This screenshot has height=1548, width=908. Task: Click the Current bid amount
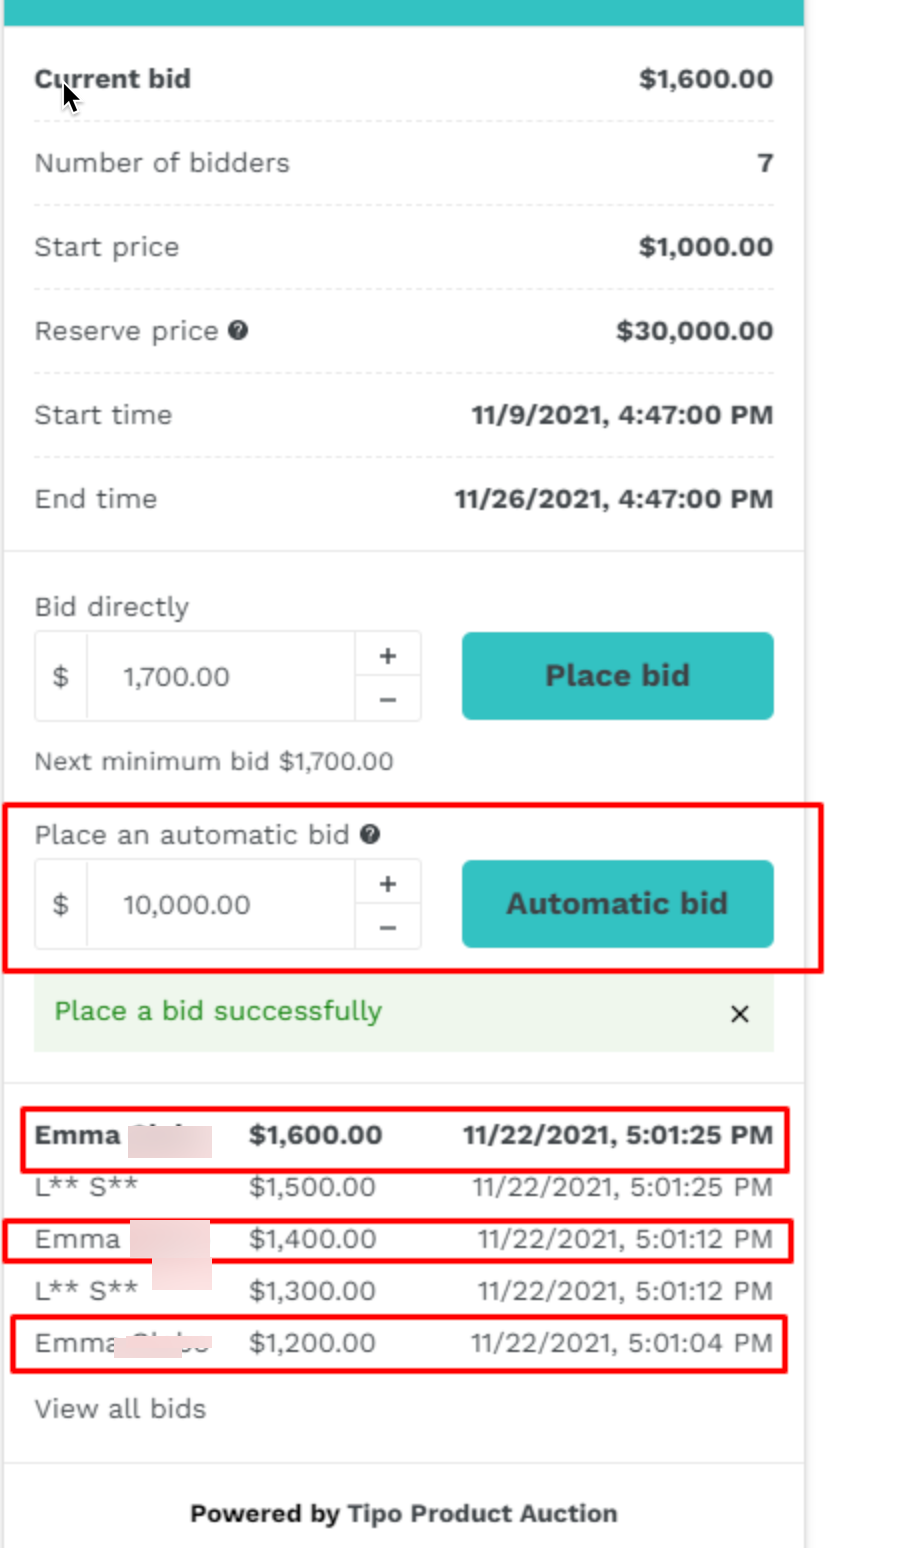click(705, 79)
